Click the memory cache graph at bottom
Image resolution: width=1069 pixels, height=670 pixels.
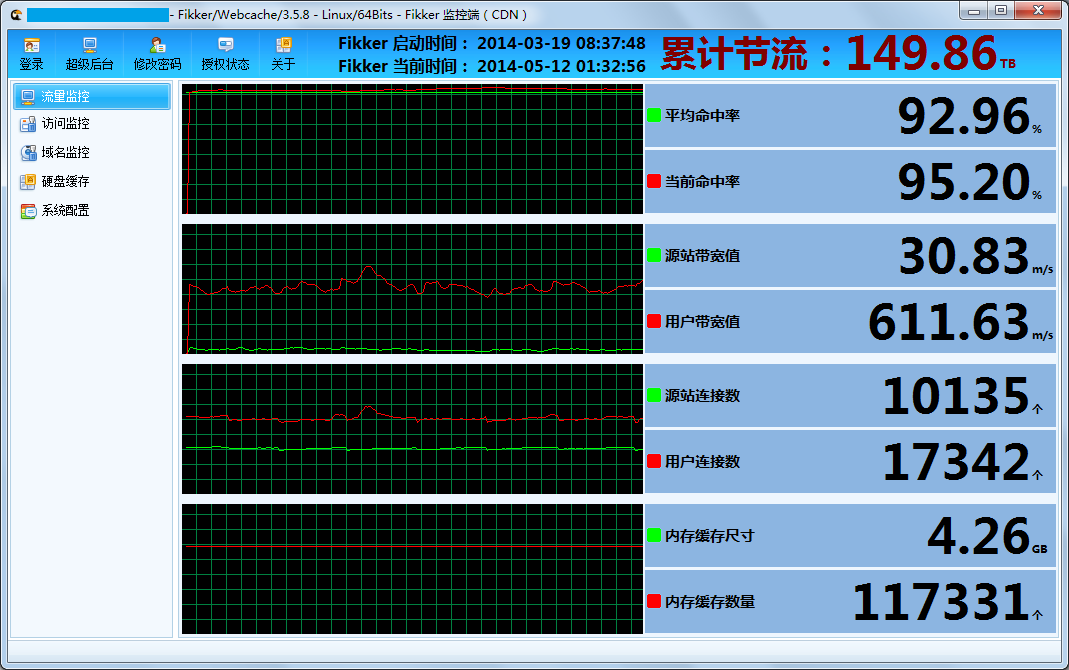pyautogui.click(x=412, y=569)
